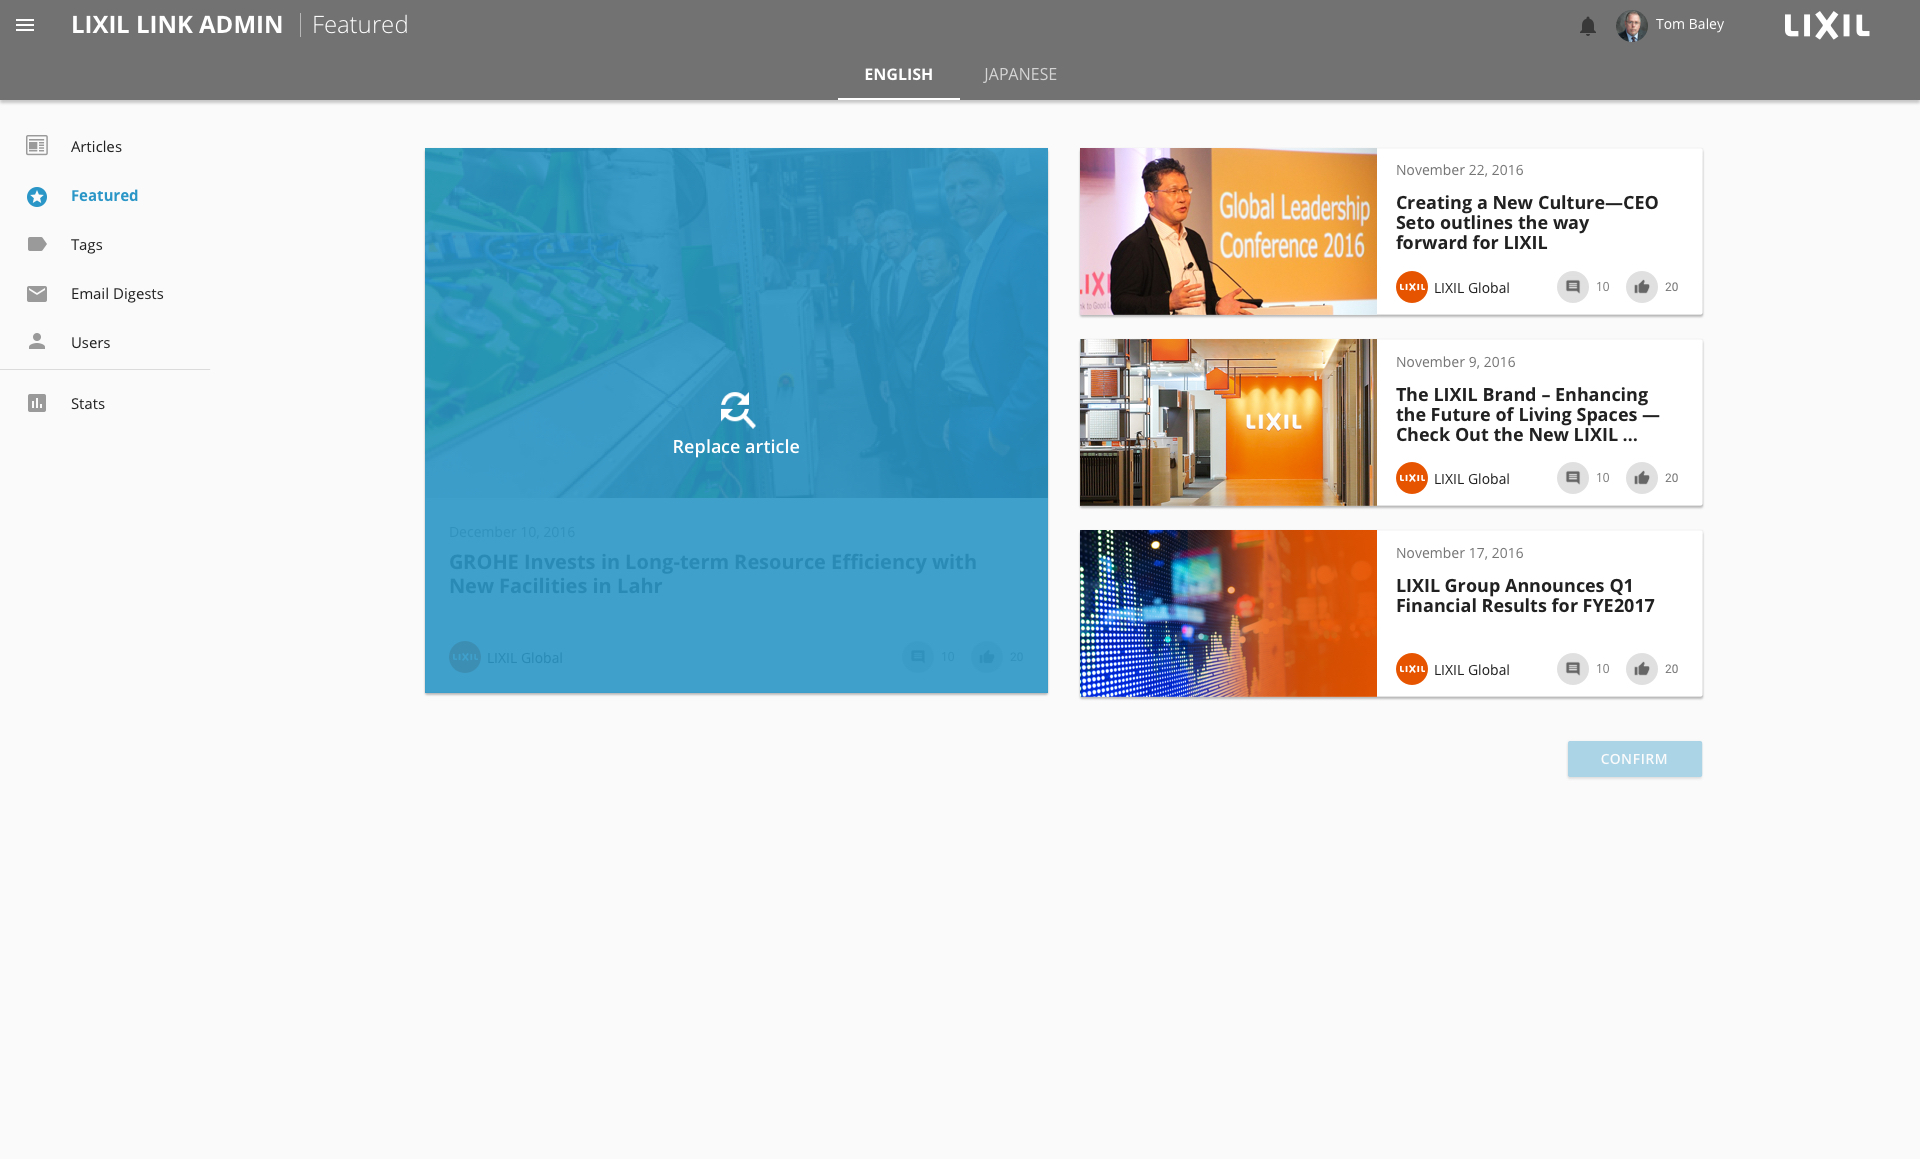The height and width of the screenshot is (1159, 1920).
Task: Click comment icon on Q1 Financial Results card
Action: pos(1573,669)
